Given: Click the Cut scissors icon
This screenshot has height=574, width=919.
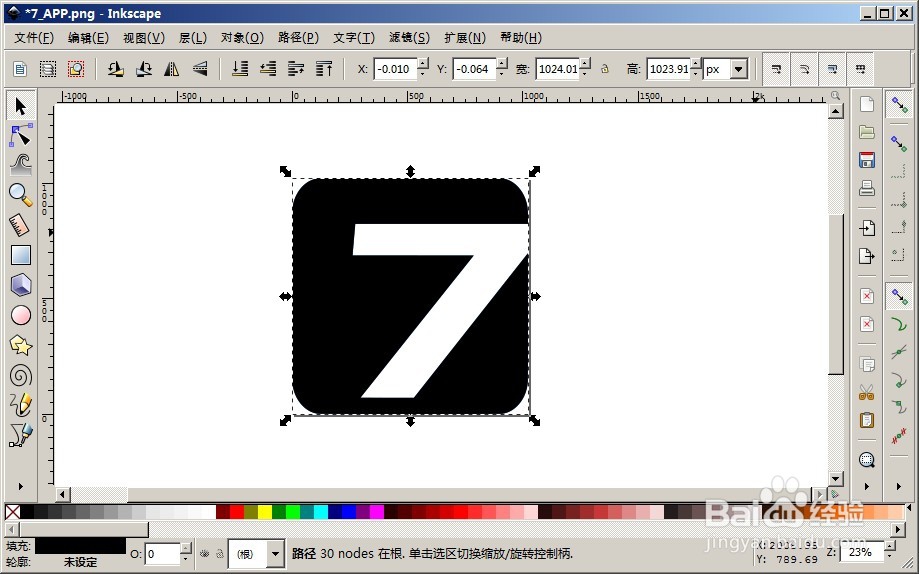Looking at the screenshot, I should 867,392.
